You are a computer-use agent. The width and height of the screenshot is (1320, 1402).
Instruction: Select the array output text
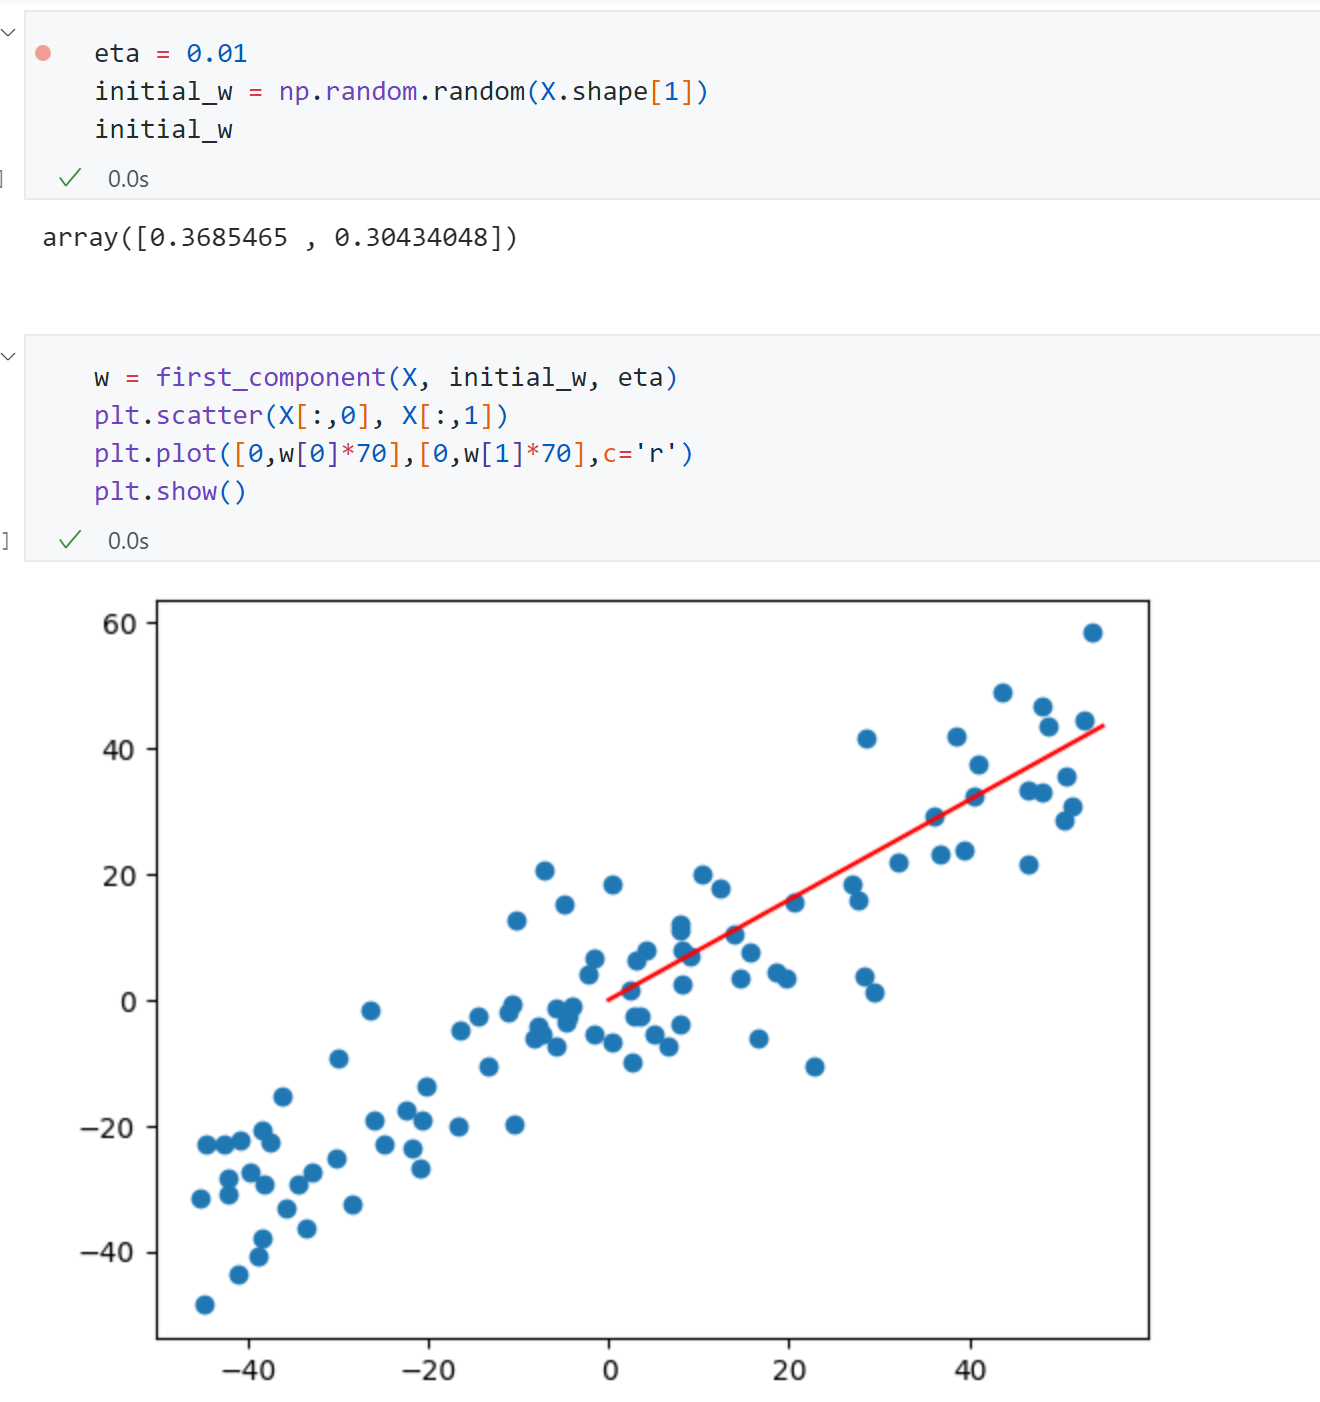pos(280,238)
